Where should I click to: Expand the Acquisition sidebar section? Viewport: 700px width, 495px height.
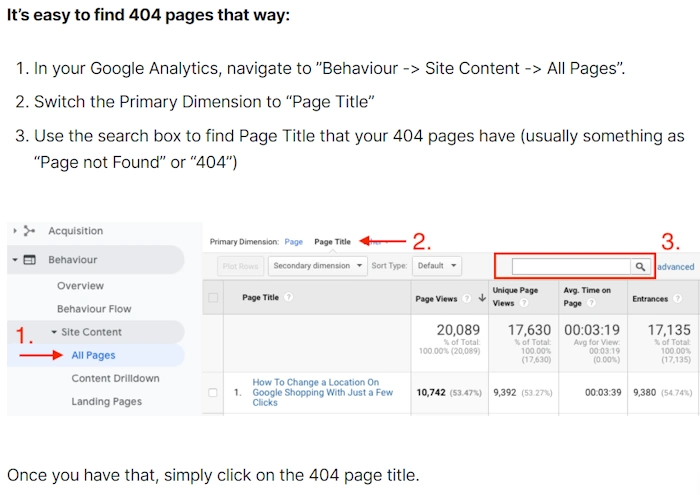(15, 231)
